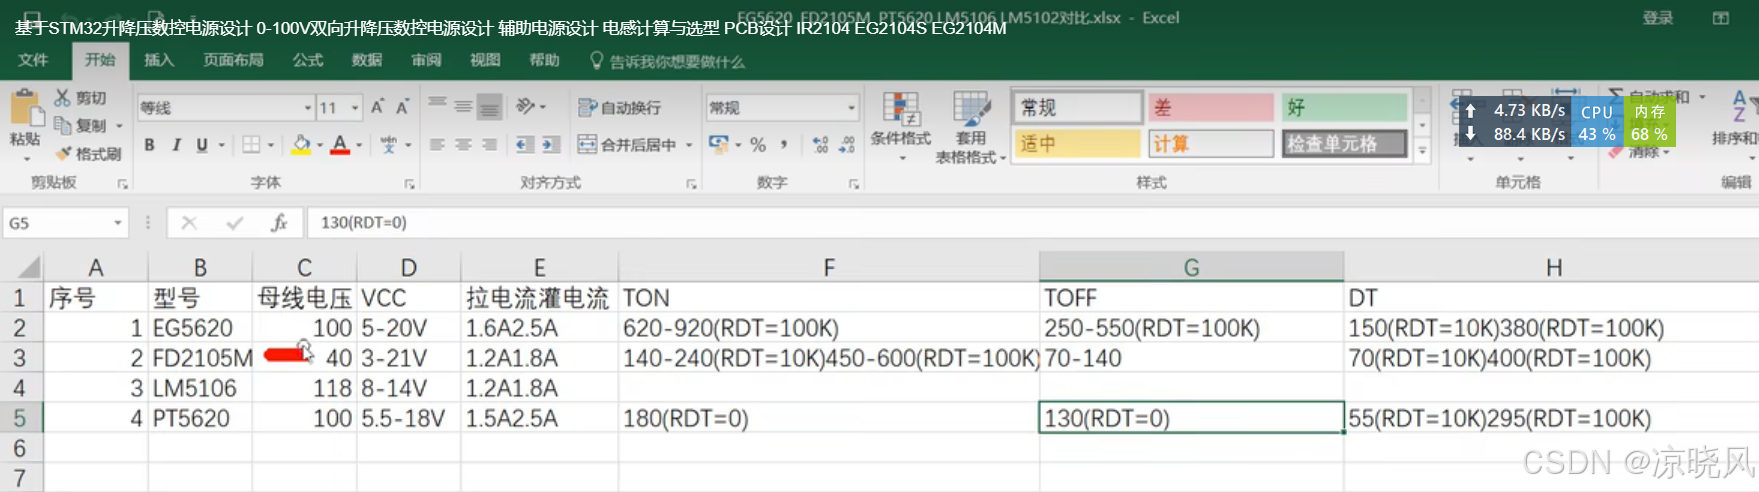Expand underline style dropdown arrow
This screenshot has width=1759, height=492.
(221, 146)
